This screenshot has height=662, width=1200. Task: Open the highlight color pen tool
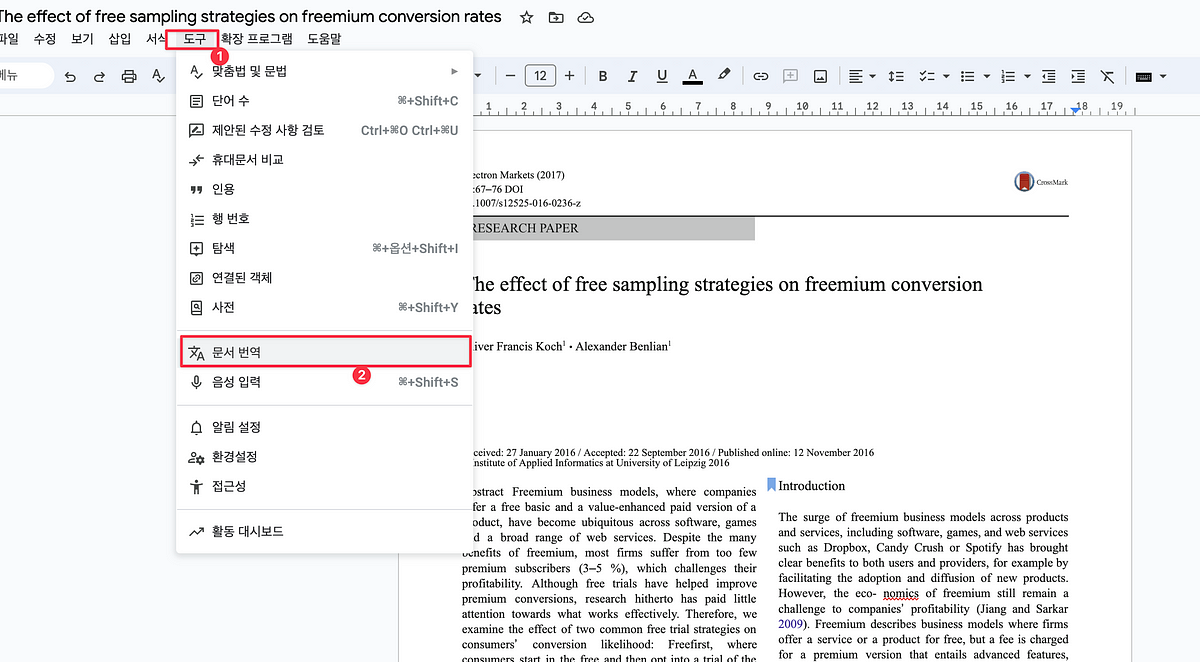(724, 75)
